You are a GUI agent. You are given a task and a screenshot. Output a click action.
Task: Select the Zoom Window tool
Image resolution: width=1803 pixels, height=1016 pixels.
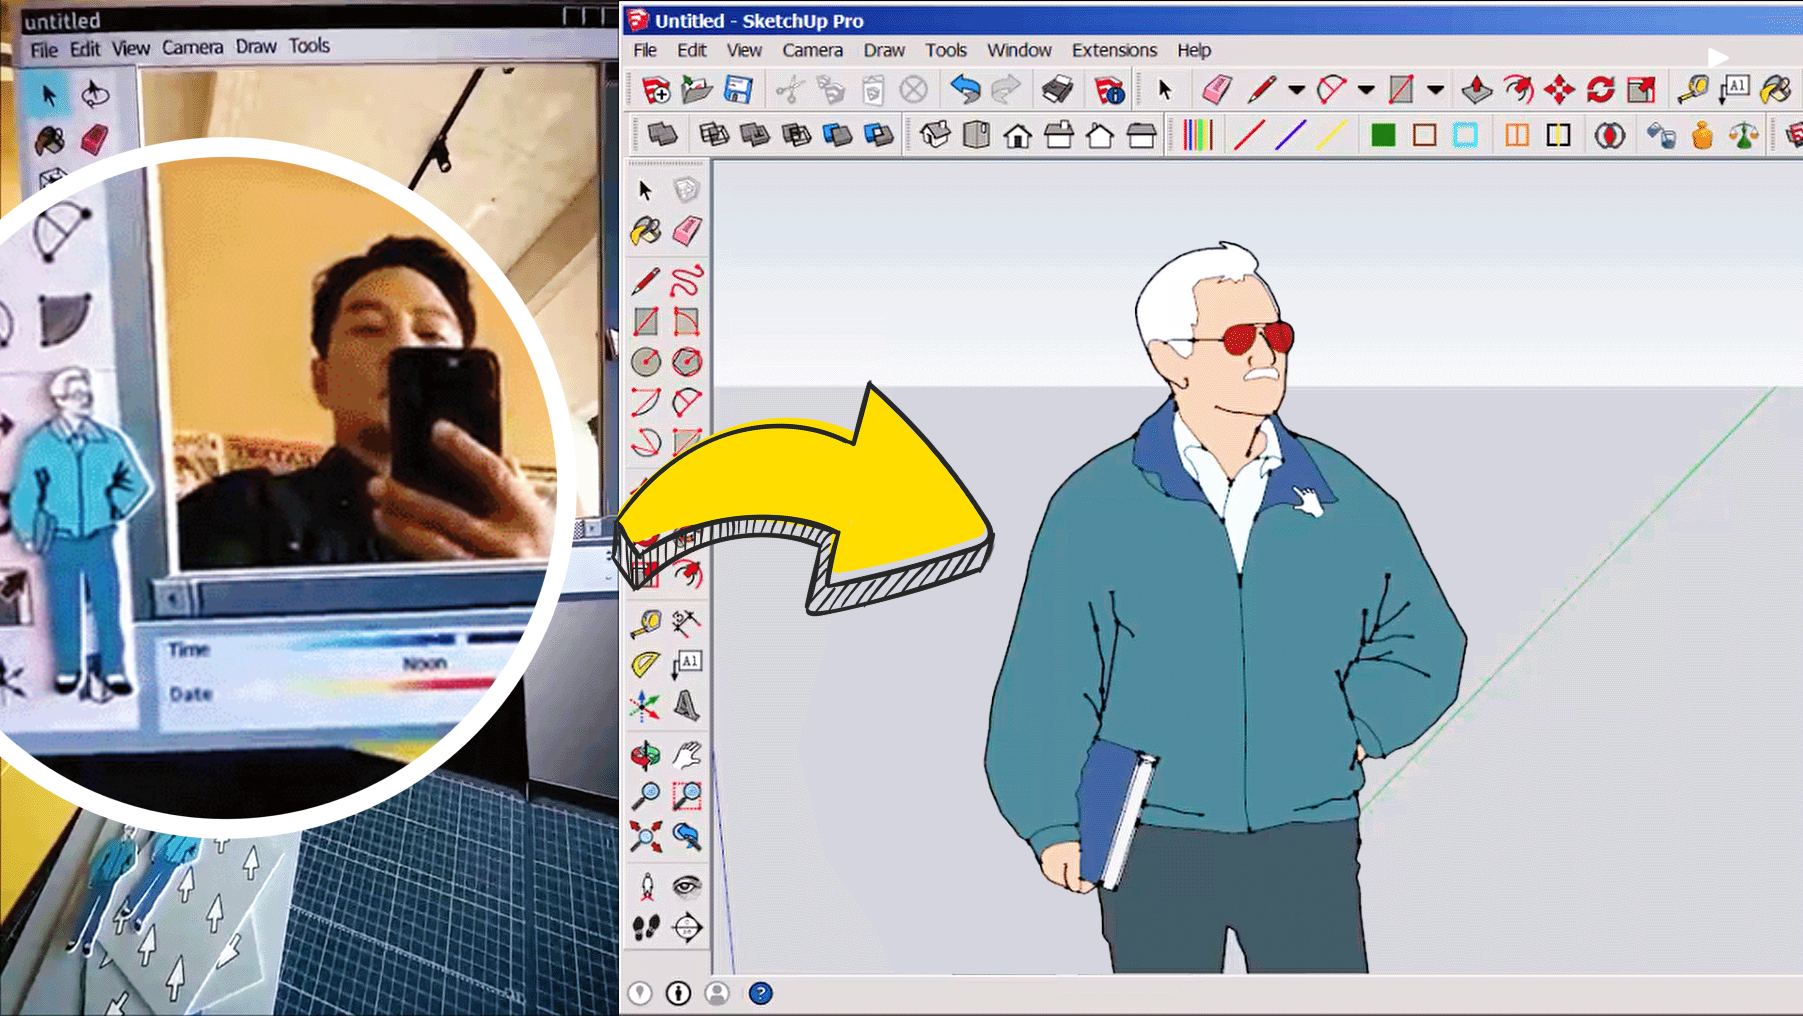[687, 795]
